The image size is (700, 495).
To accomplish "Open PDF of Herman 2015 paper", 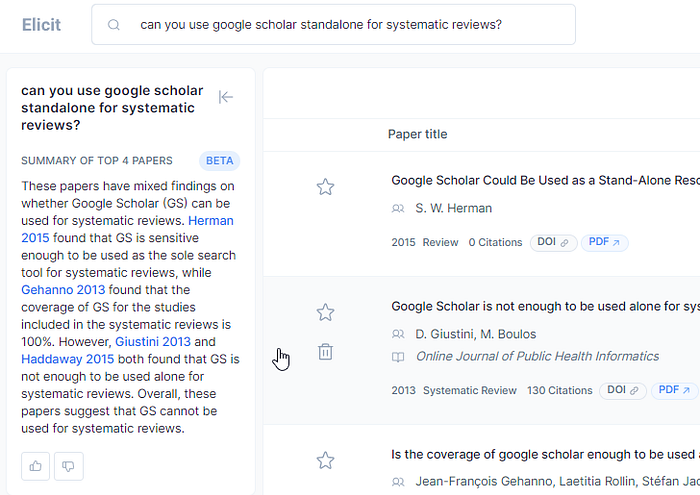I will click(604, 242).
